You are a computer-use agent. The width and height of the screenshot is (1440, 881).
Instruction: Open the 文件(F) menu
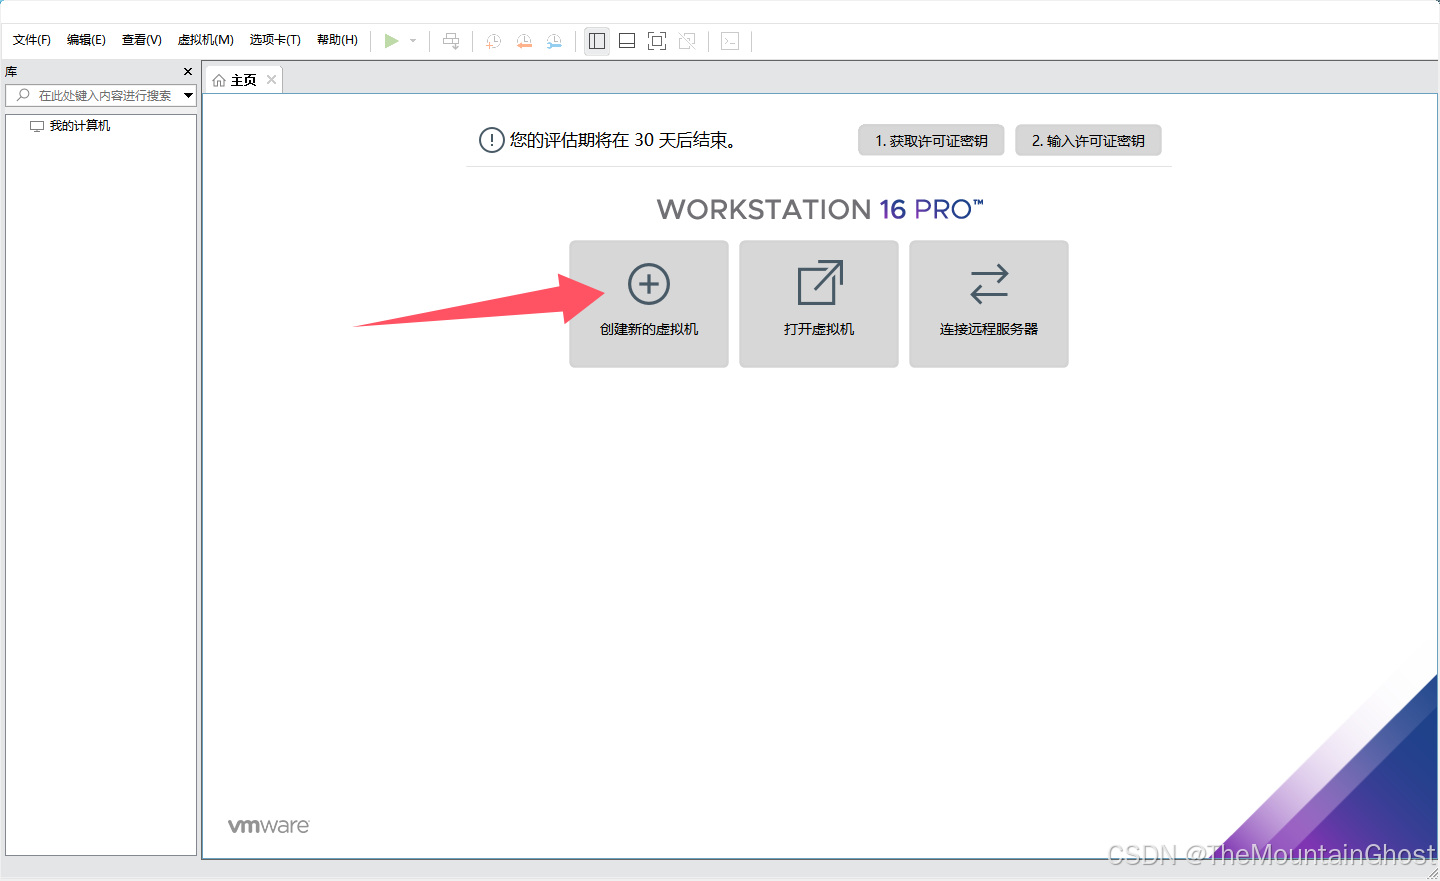[32, 40]
